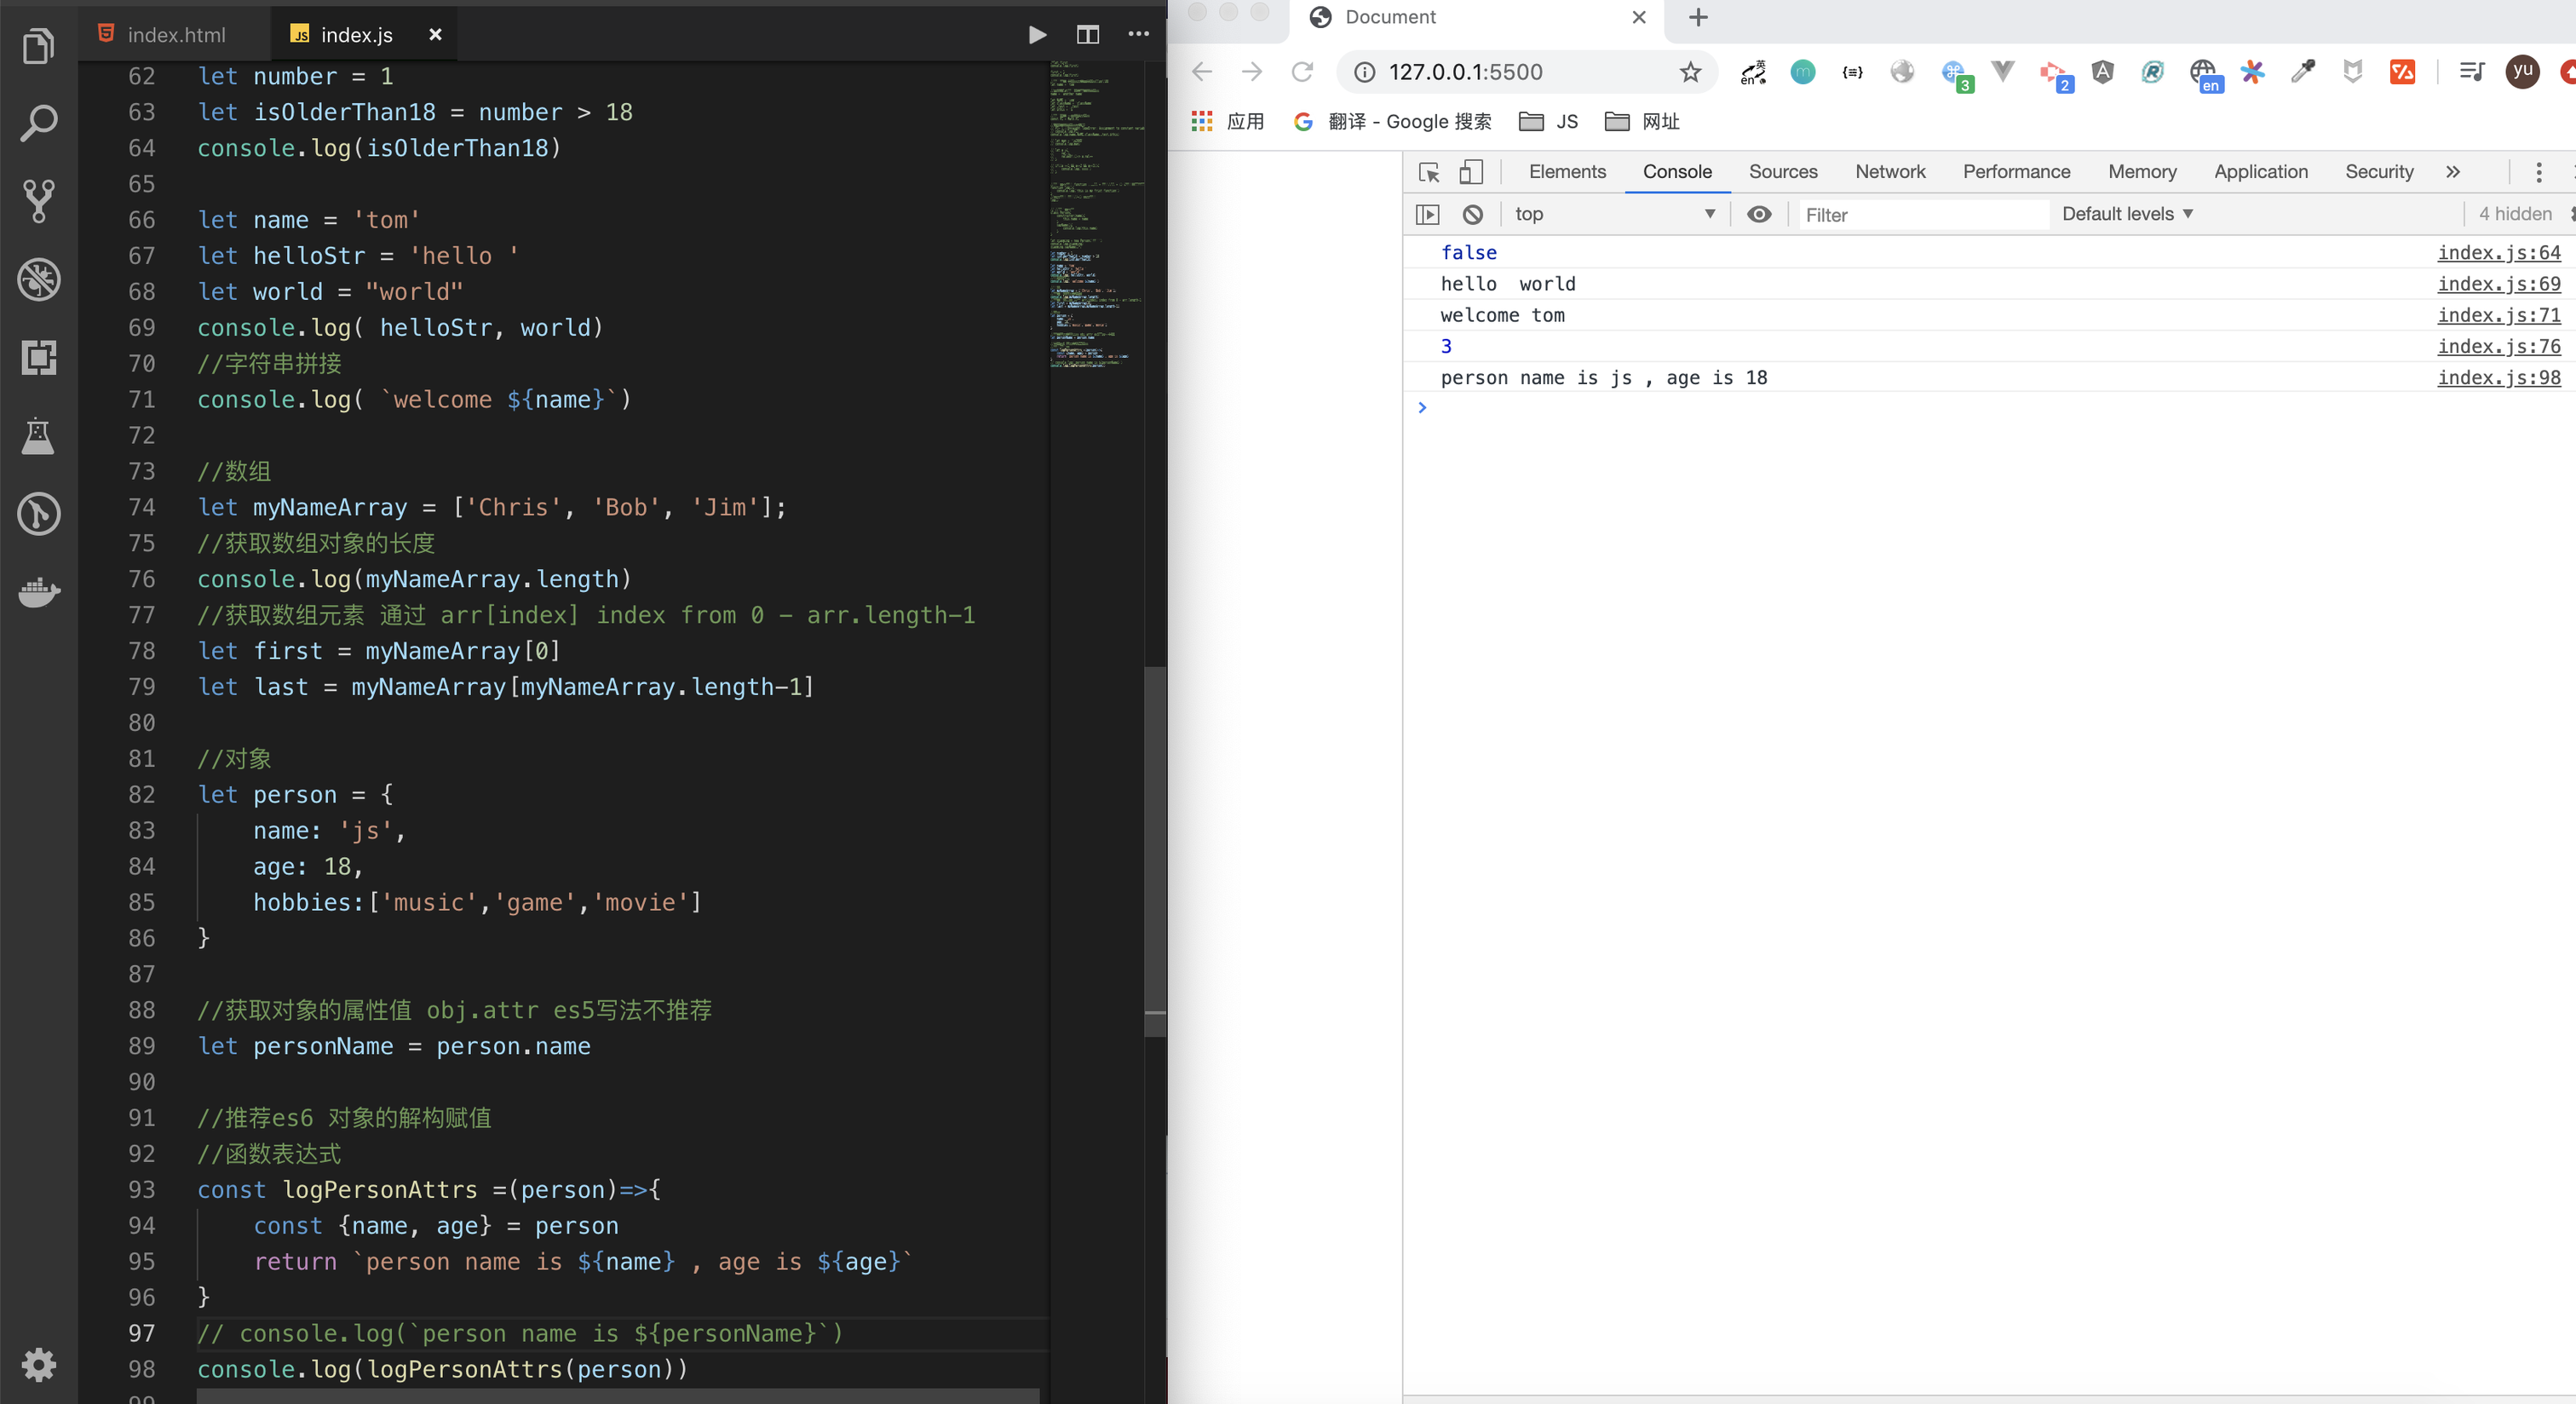
Task: Switch to the Network tab
Action: [1889, 172]
